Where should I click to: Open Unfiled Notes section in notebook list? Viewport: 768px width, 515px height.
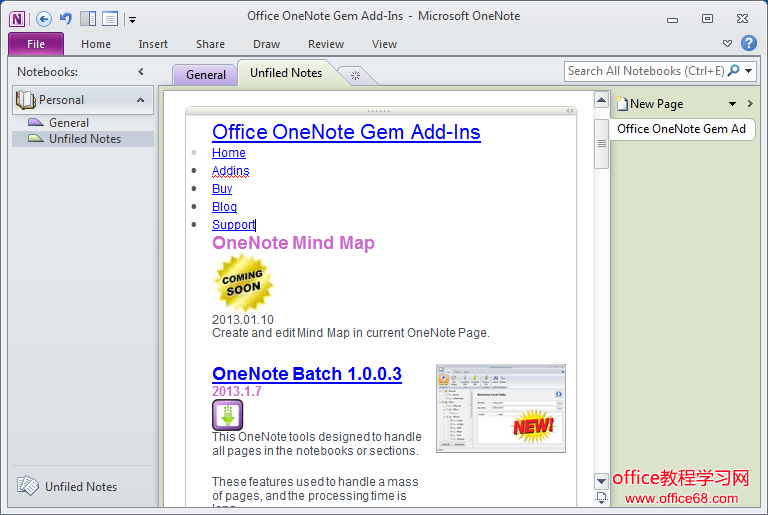point(85,139)
